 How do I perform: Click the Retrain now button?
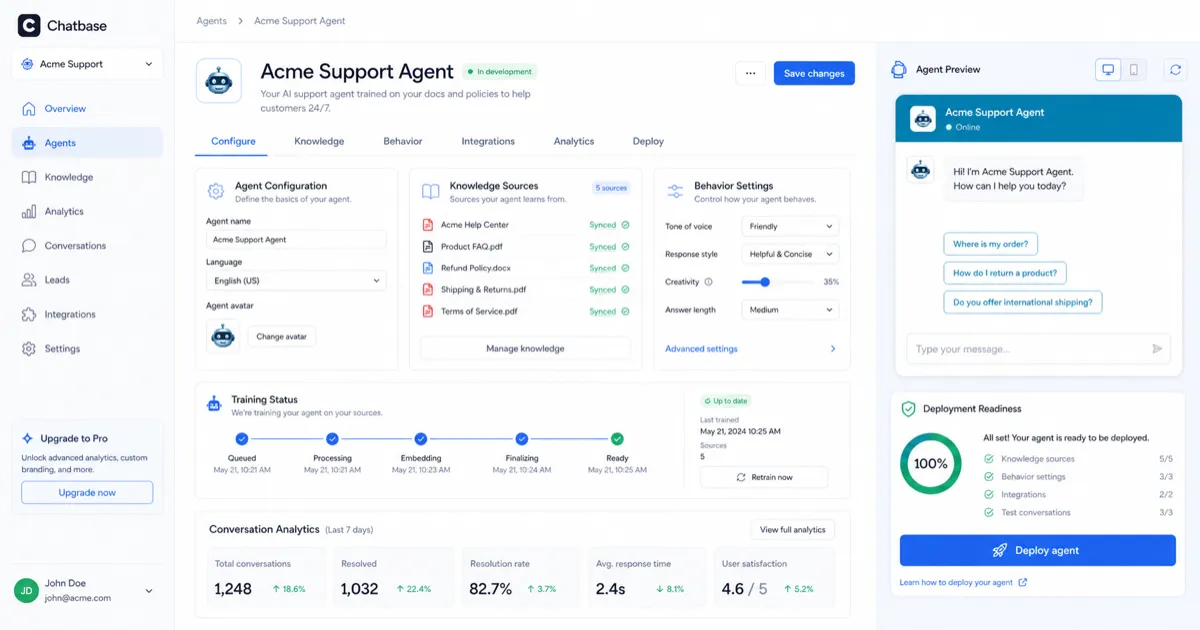point(763,477)
